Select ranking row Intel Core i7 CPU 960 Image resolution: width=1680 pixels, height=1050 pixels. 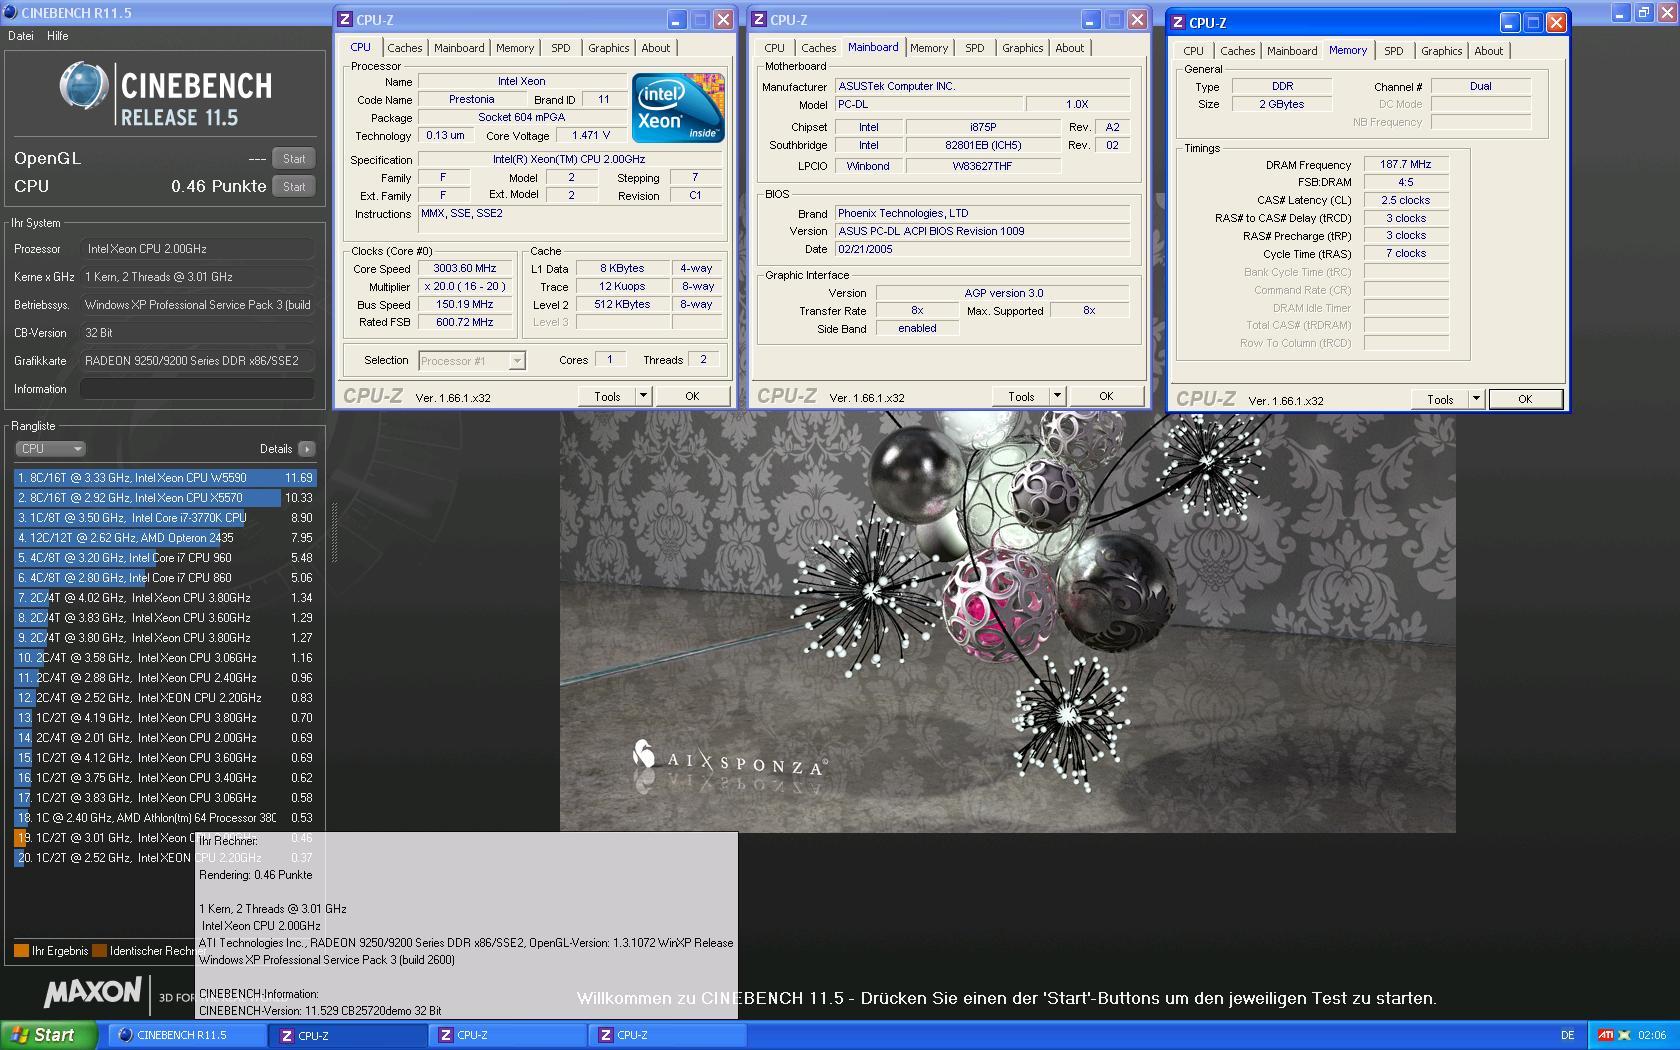tap(165, 558)
